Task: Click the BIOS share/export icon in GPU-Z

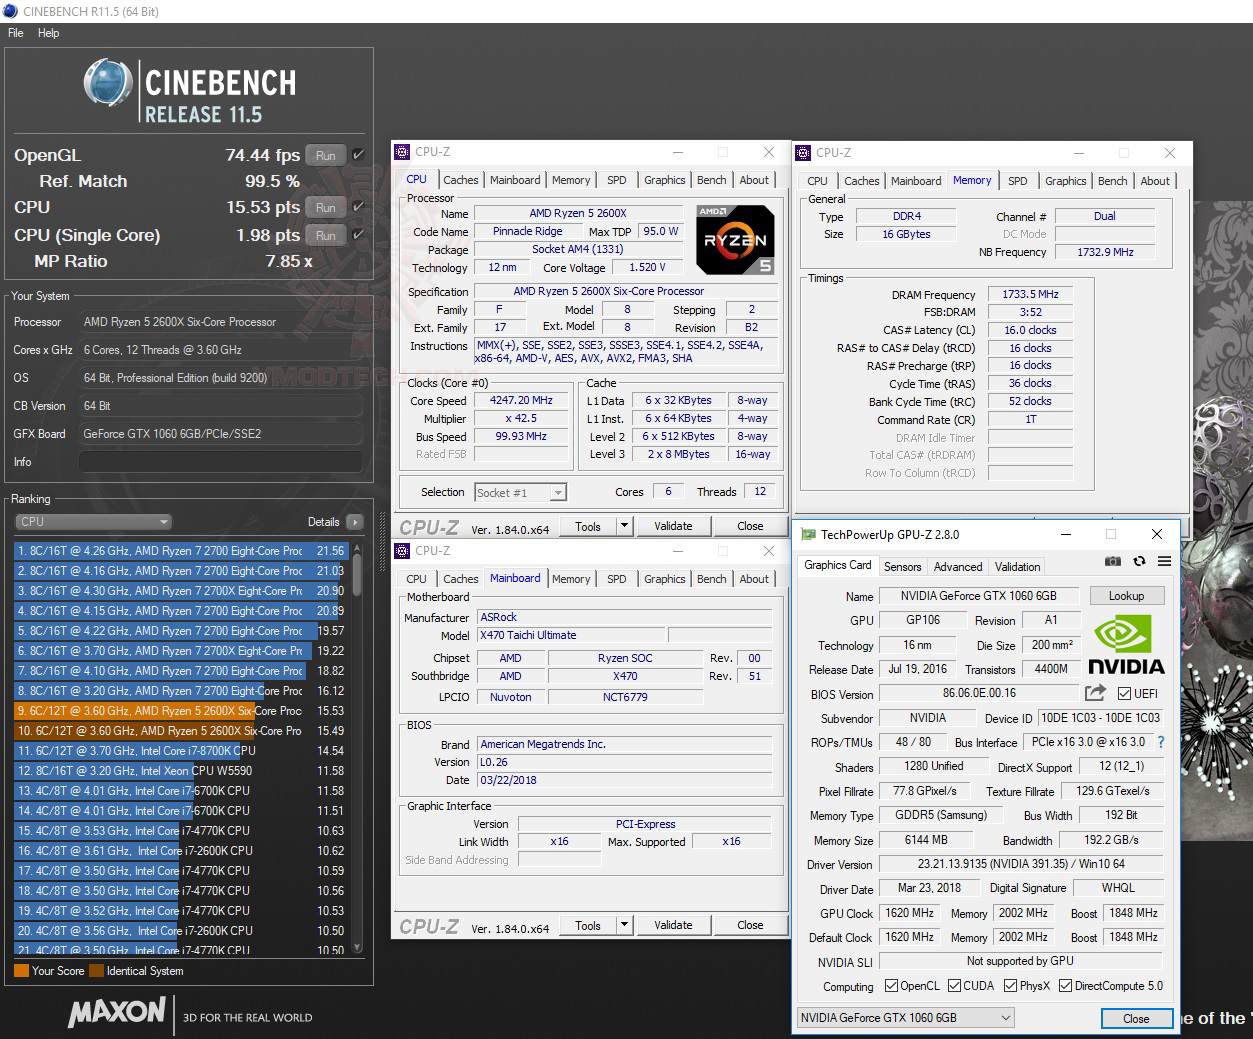Action: tap(1095, 693)
